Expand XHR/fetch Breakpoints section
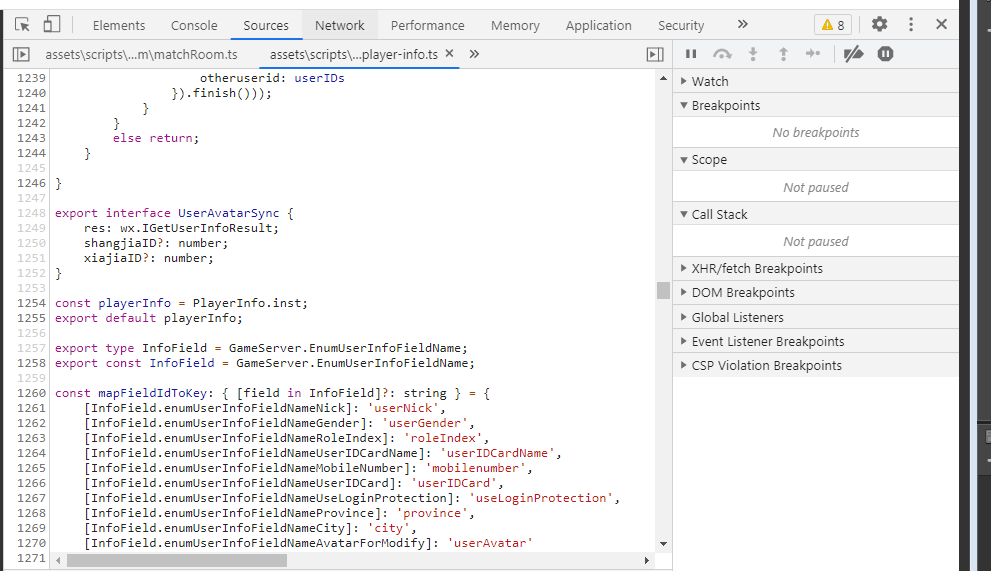991x571 pixels. 816,269
